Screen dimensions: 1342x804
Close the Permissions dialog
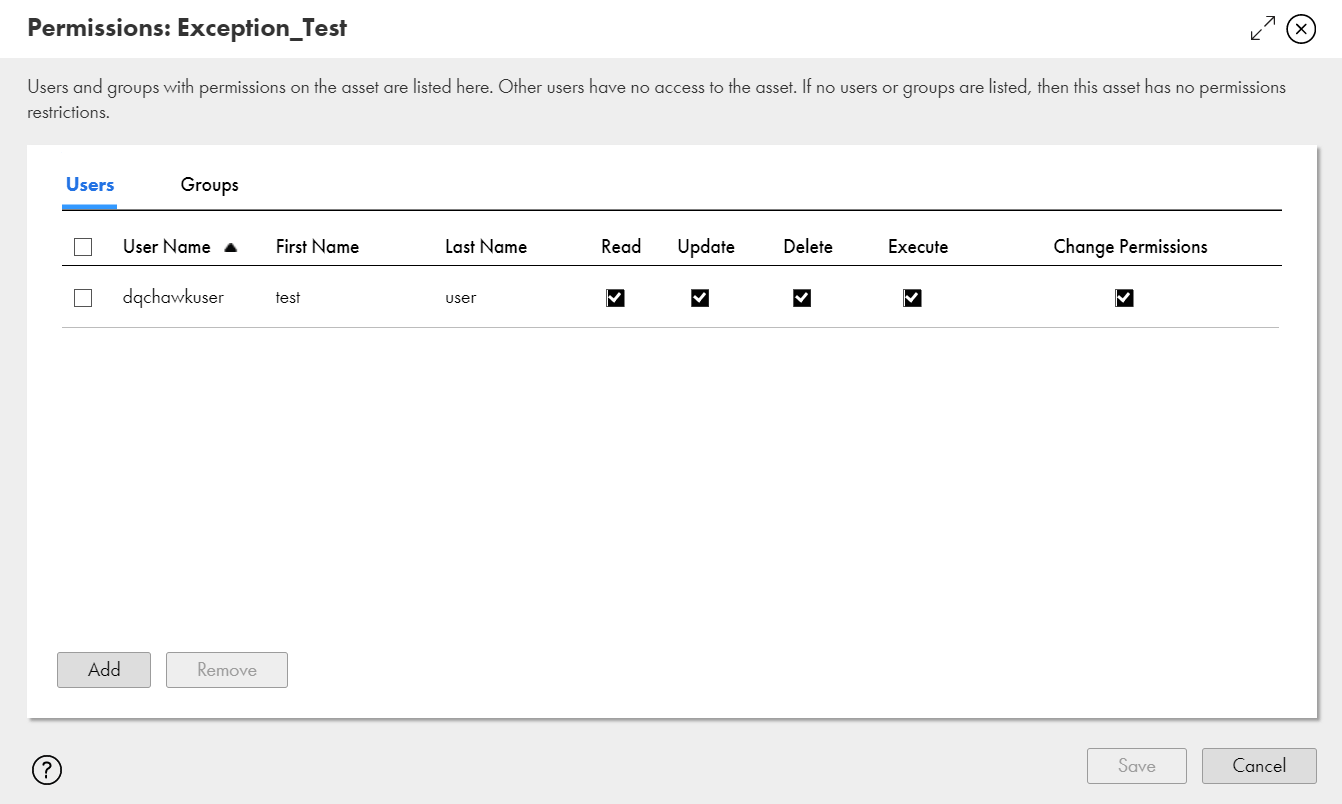click(1301, 29)
